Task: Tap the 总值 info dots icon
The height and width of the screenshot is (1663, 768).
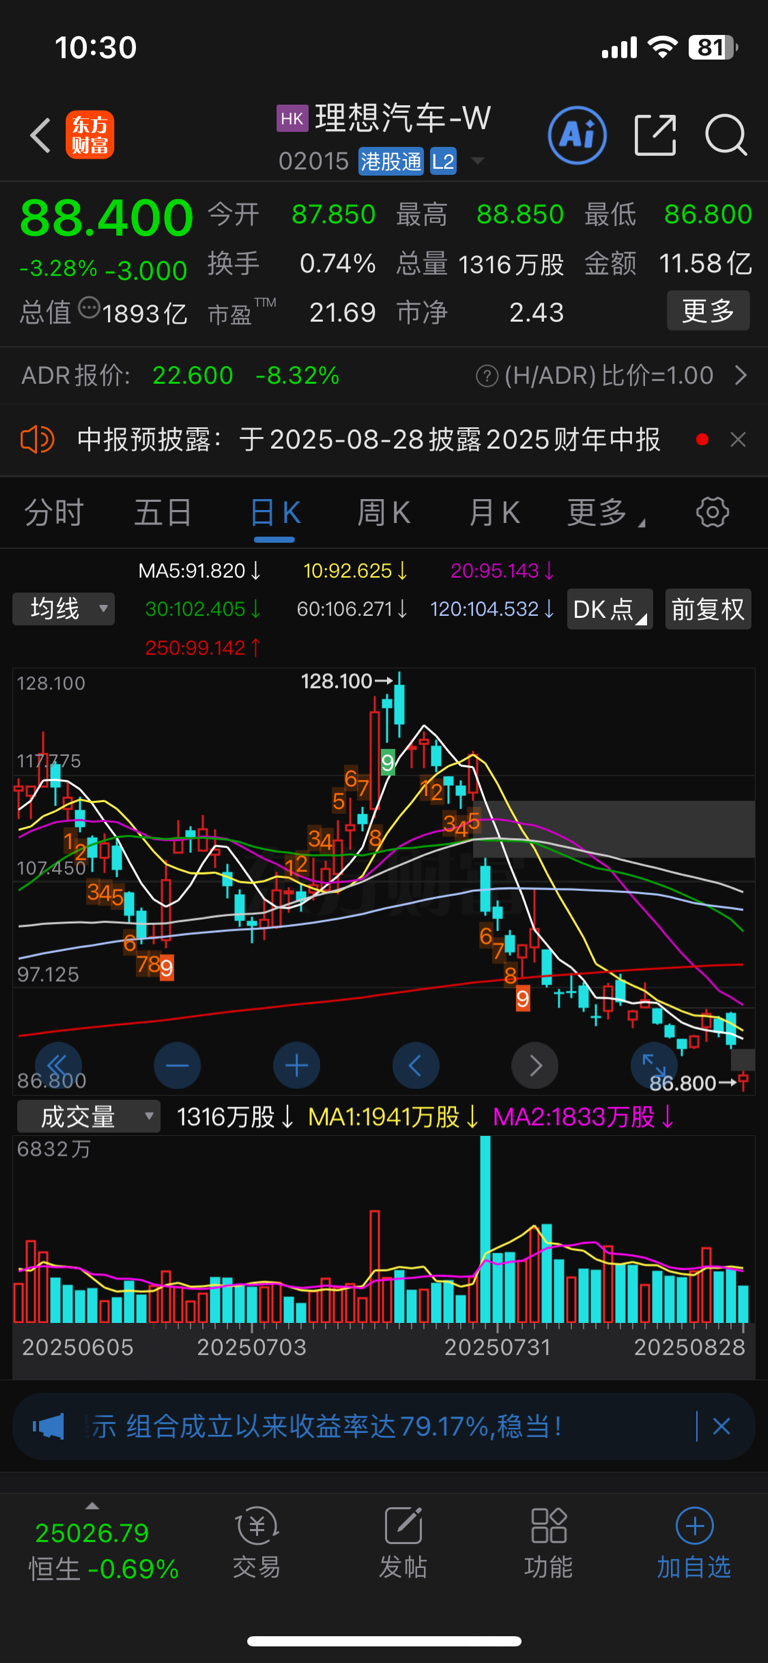Action: tap(89, 308)
